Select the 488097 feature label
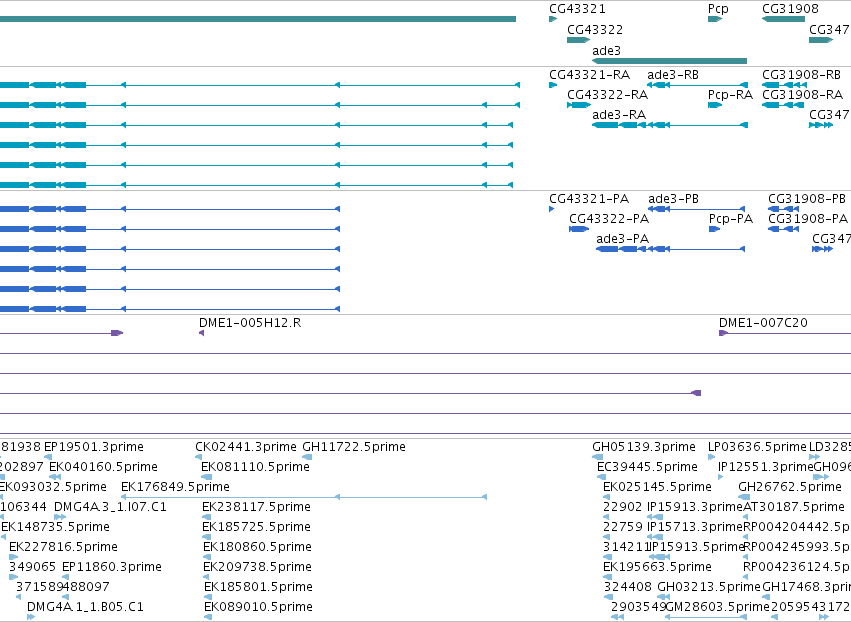851x622 pixels. (86, 587)
